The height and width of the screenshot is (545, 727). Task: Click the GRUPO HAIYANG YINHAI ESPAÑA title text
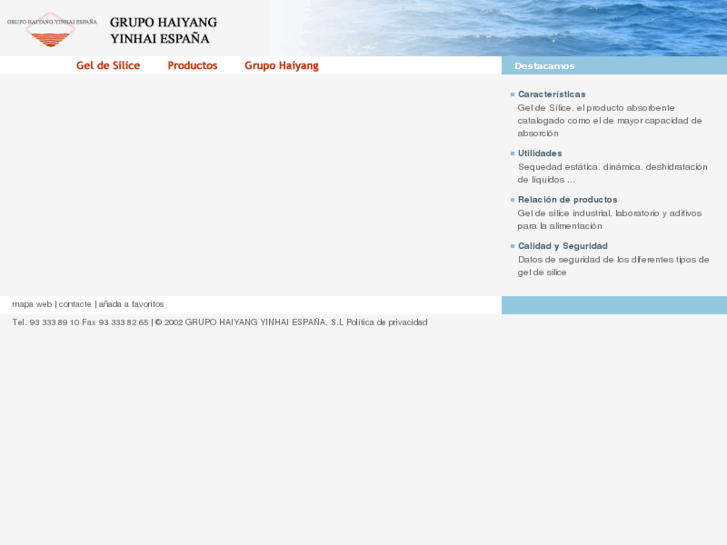pyautogui.click(x=163, y=30)
